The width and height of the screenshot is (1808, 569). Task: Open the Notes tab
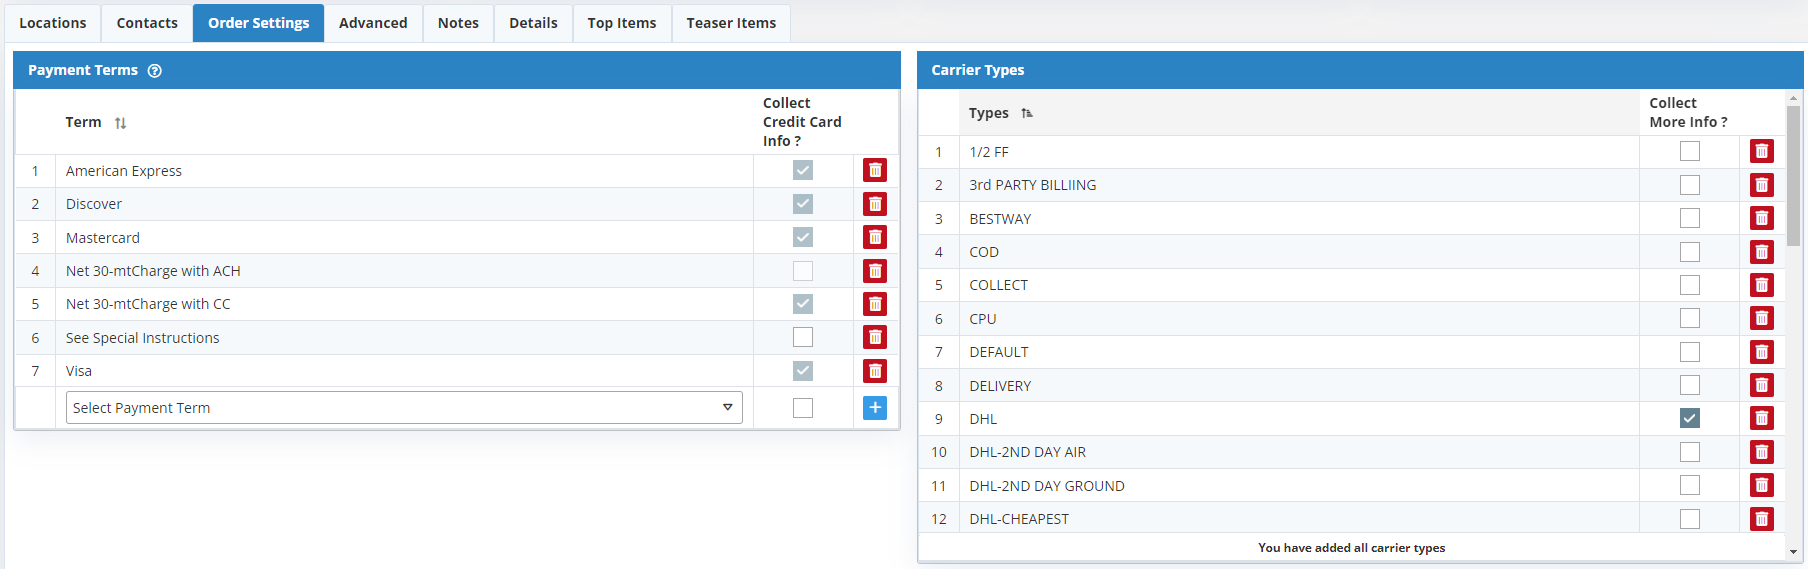pos(458,23)
